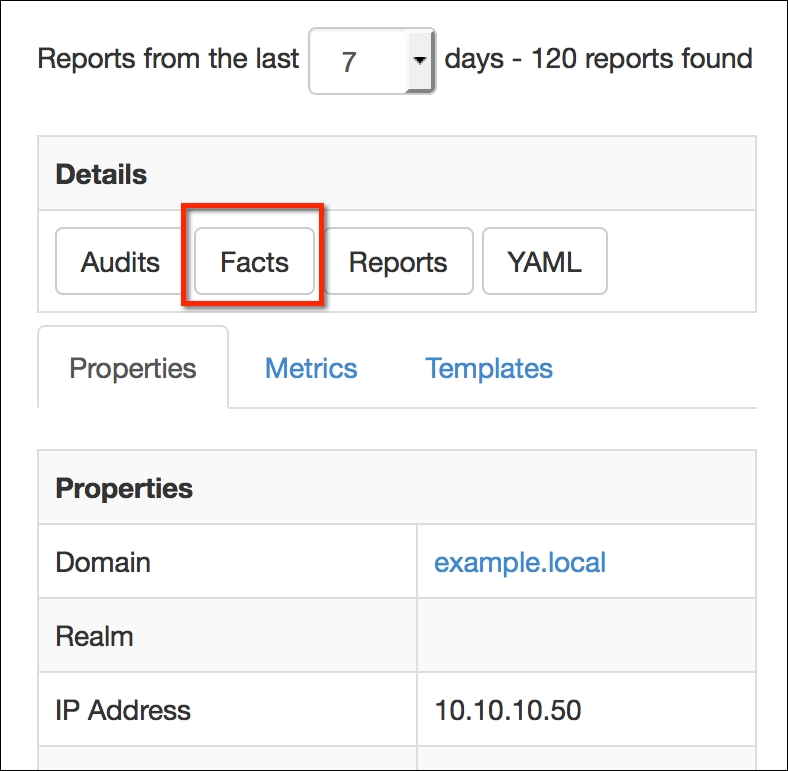Click the Reports button
The width and height of the screenshot is (788, 771).
(x=397, y=263)
